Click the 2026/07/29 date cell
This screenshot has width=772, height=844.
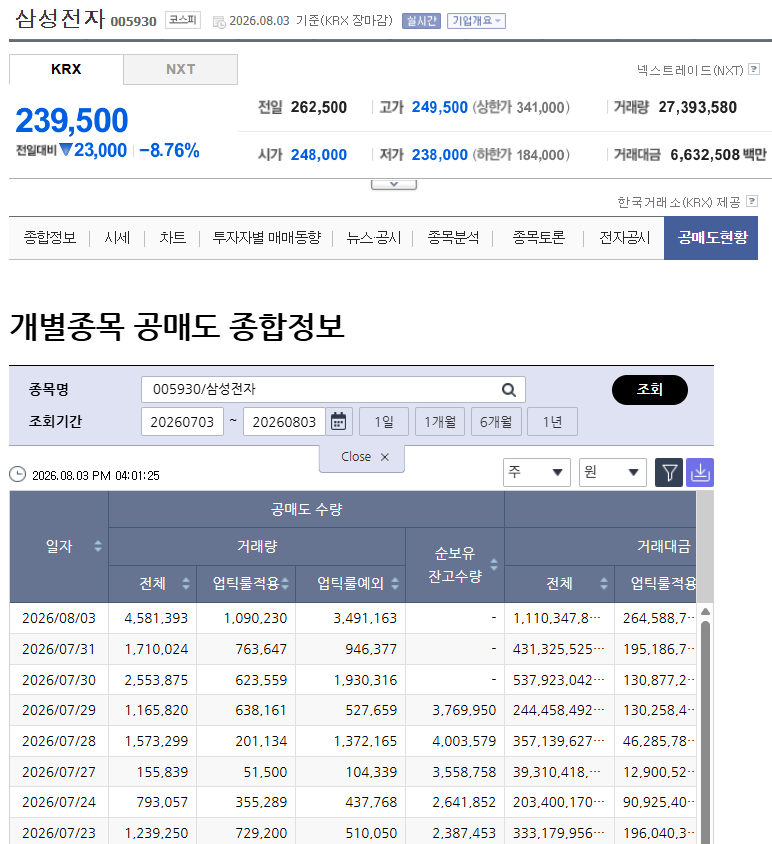(x=59, y=710)
